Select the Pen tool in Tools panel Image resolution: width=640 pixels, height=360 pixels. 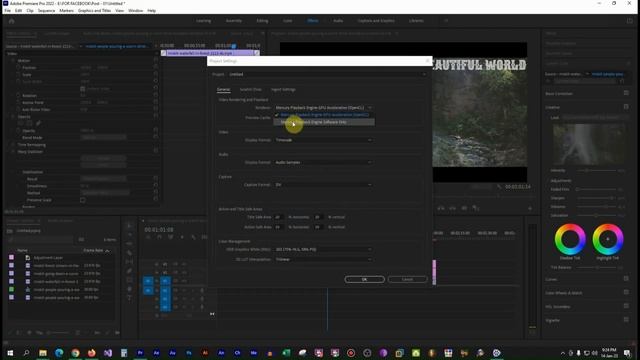pyautogui.click(x=129, y=271)
